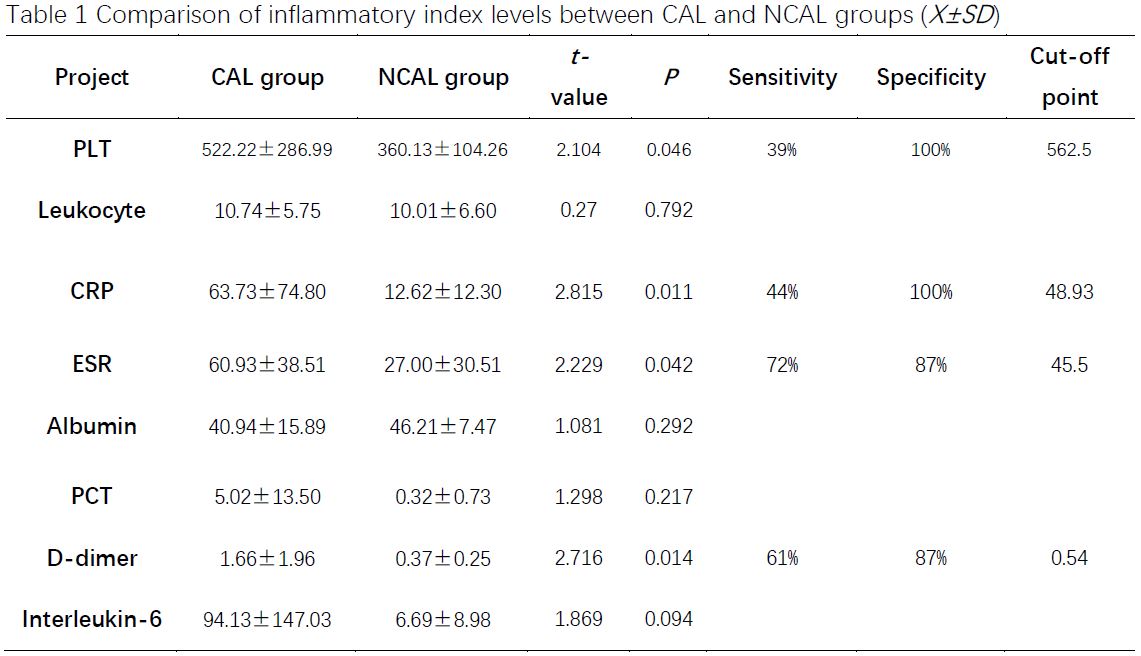Click the ESR row label
The height and width of the screenshot is (656, 1141).
[x=92, y=364]
